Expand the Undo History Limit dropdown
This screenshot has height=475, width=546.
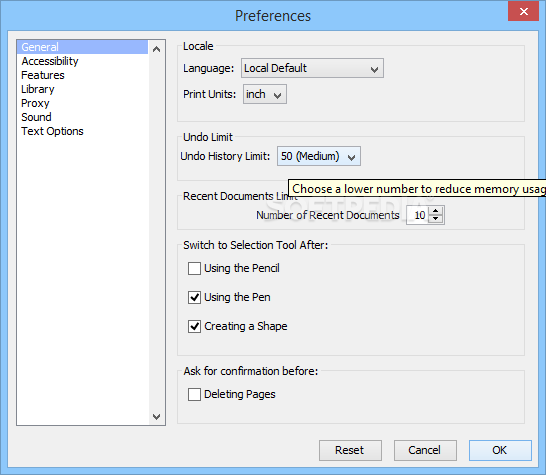point(319,156)
